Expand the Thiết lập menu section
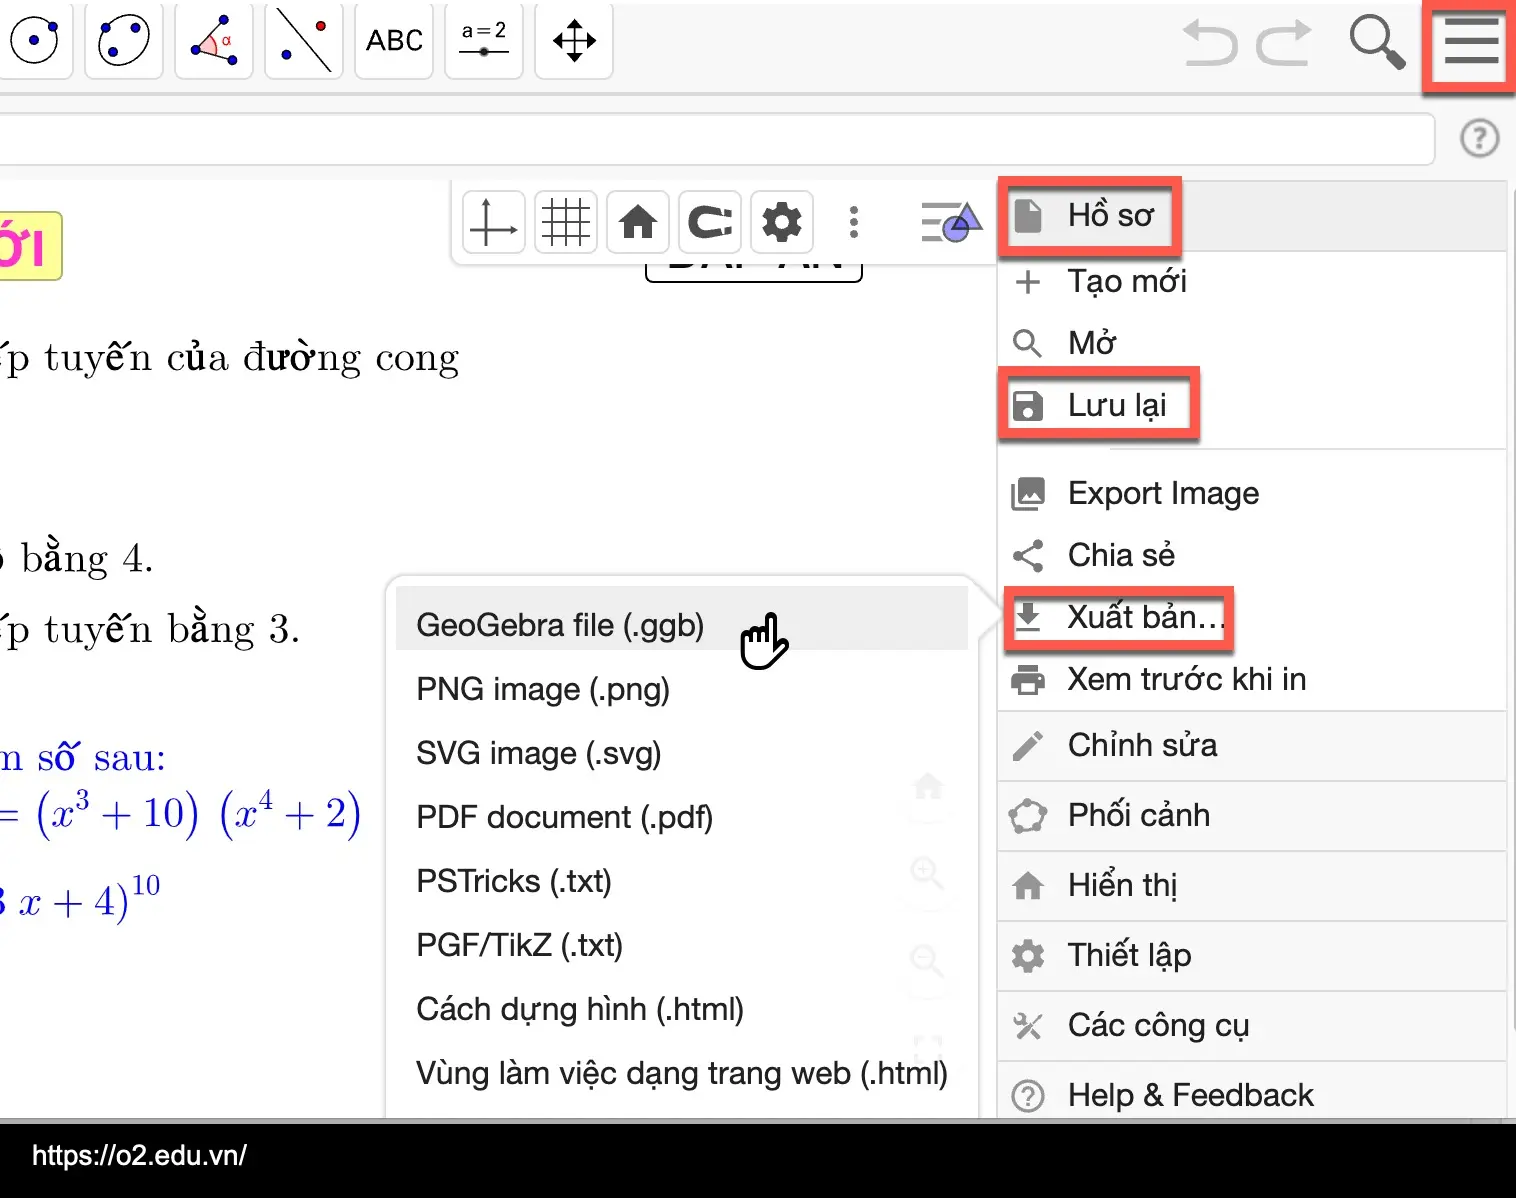Image resolution: width=1516 pixels, height=1198 pixels. pos(1252,956)
